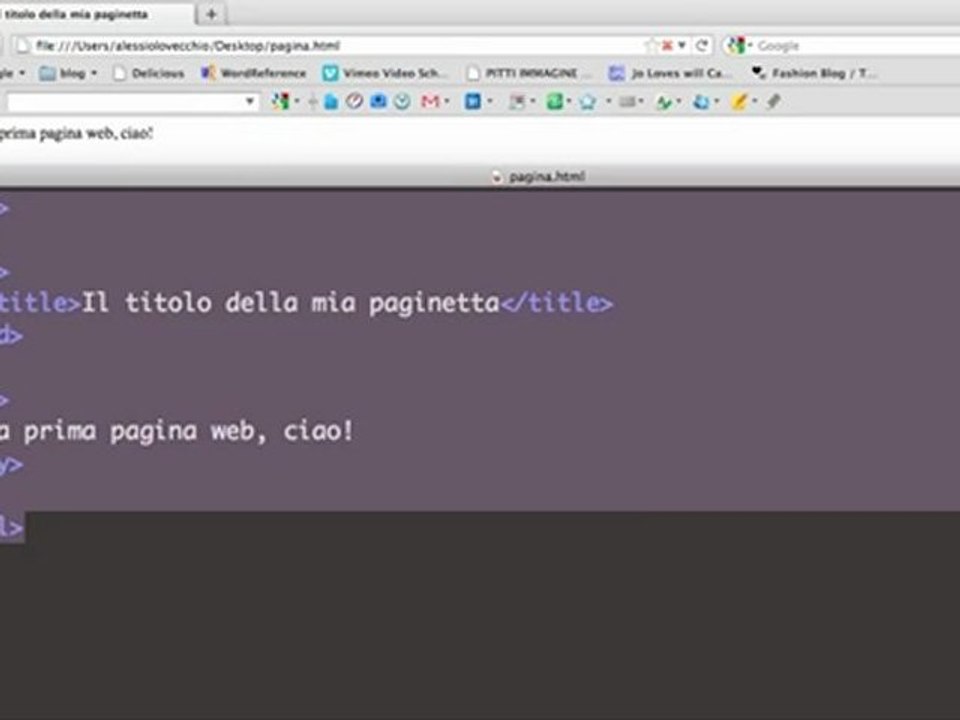
Task: Click the 'Il titolo della mia paginetta' code text
Action: pos(290,302)
